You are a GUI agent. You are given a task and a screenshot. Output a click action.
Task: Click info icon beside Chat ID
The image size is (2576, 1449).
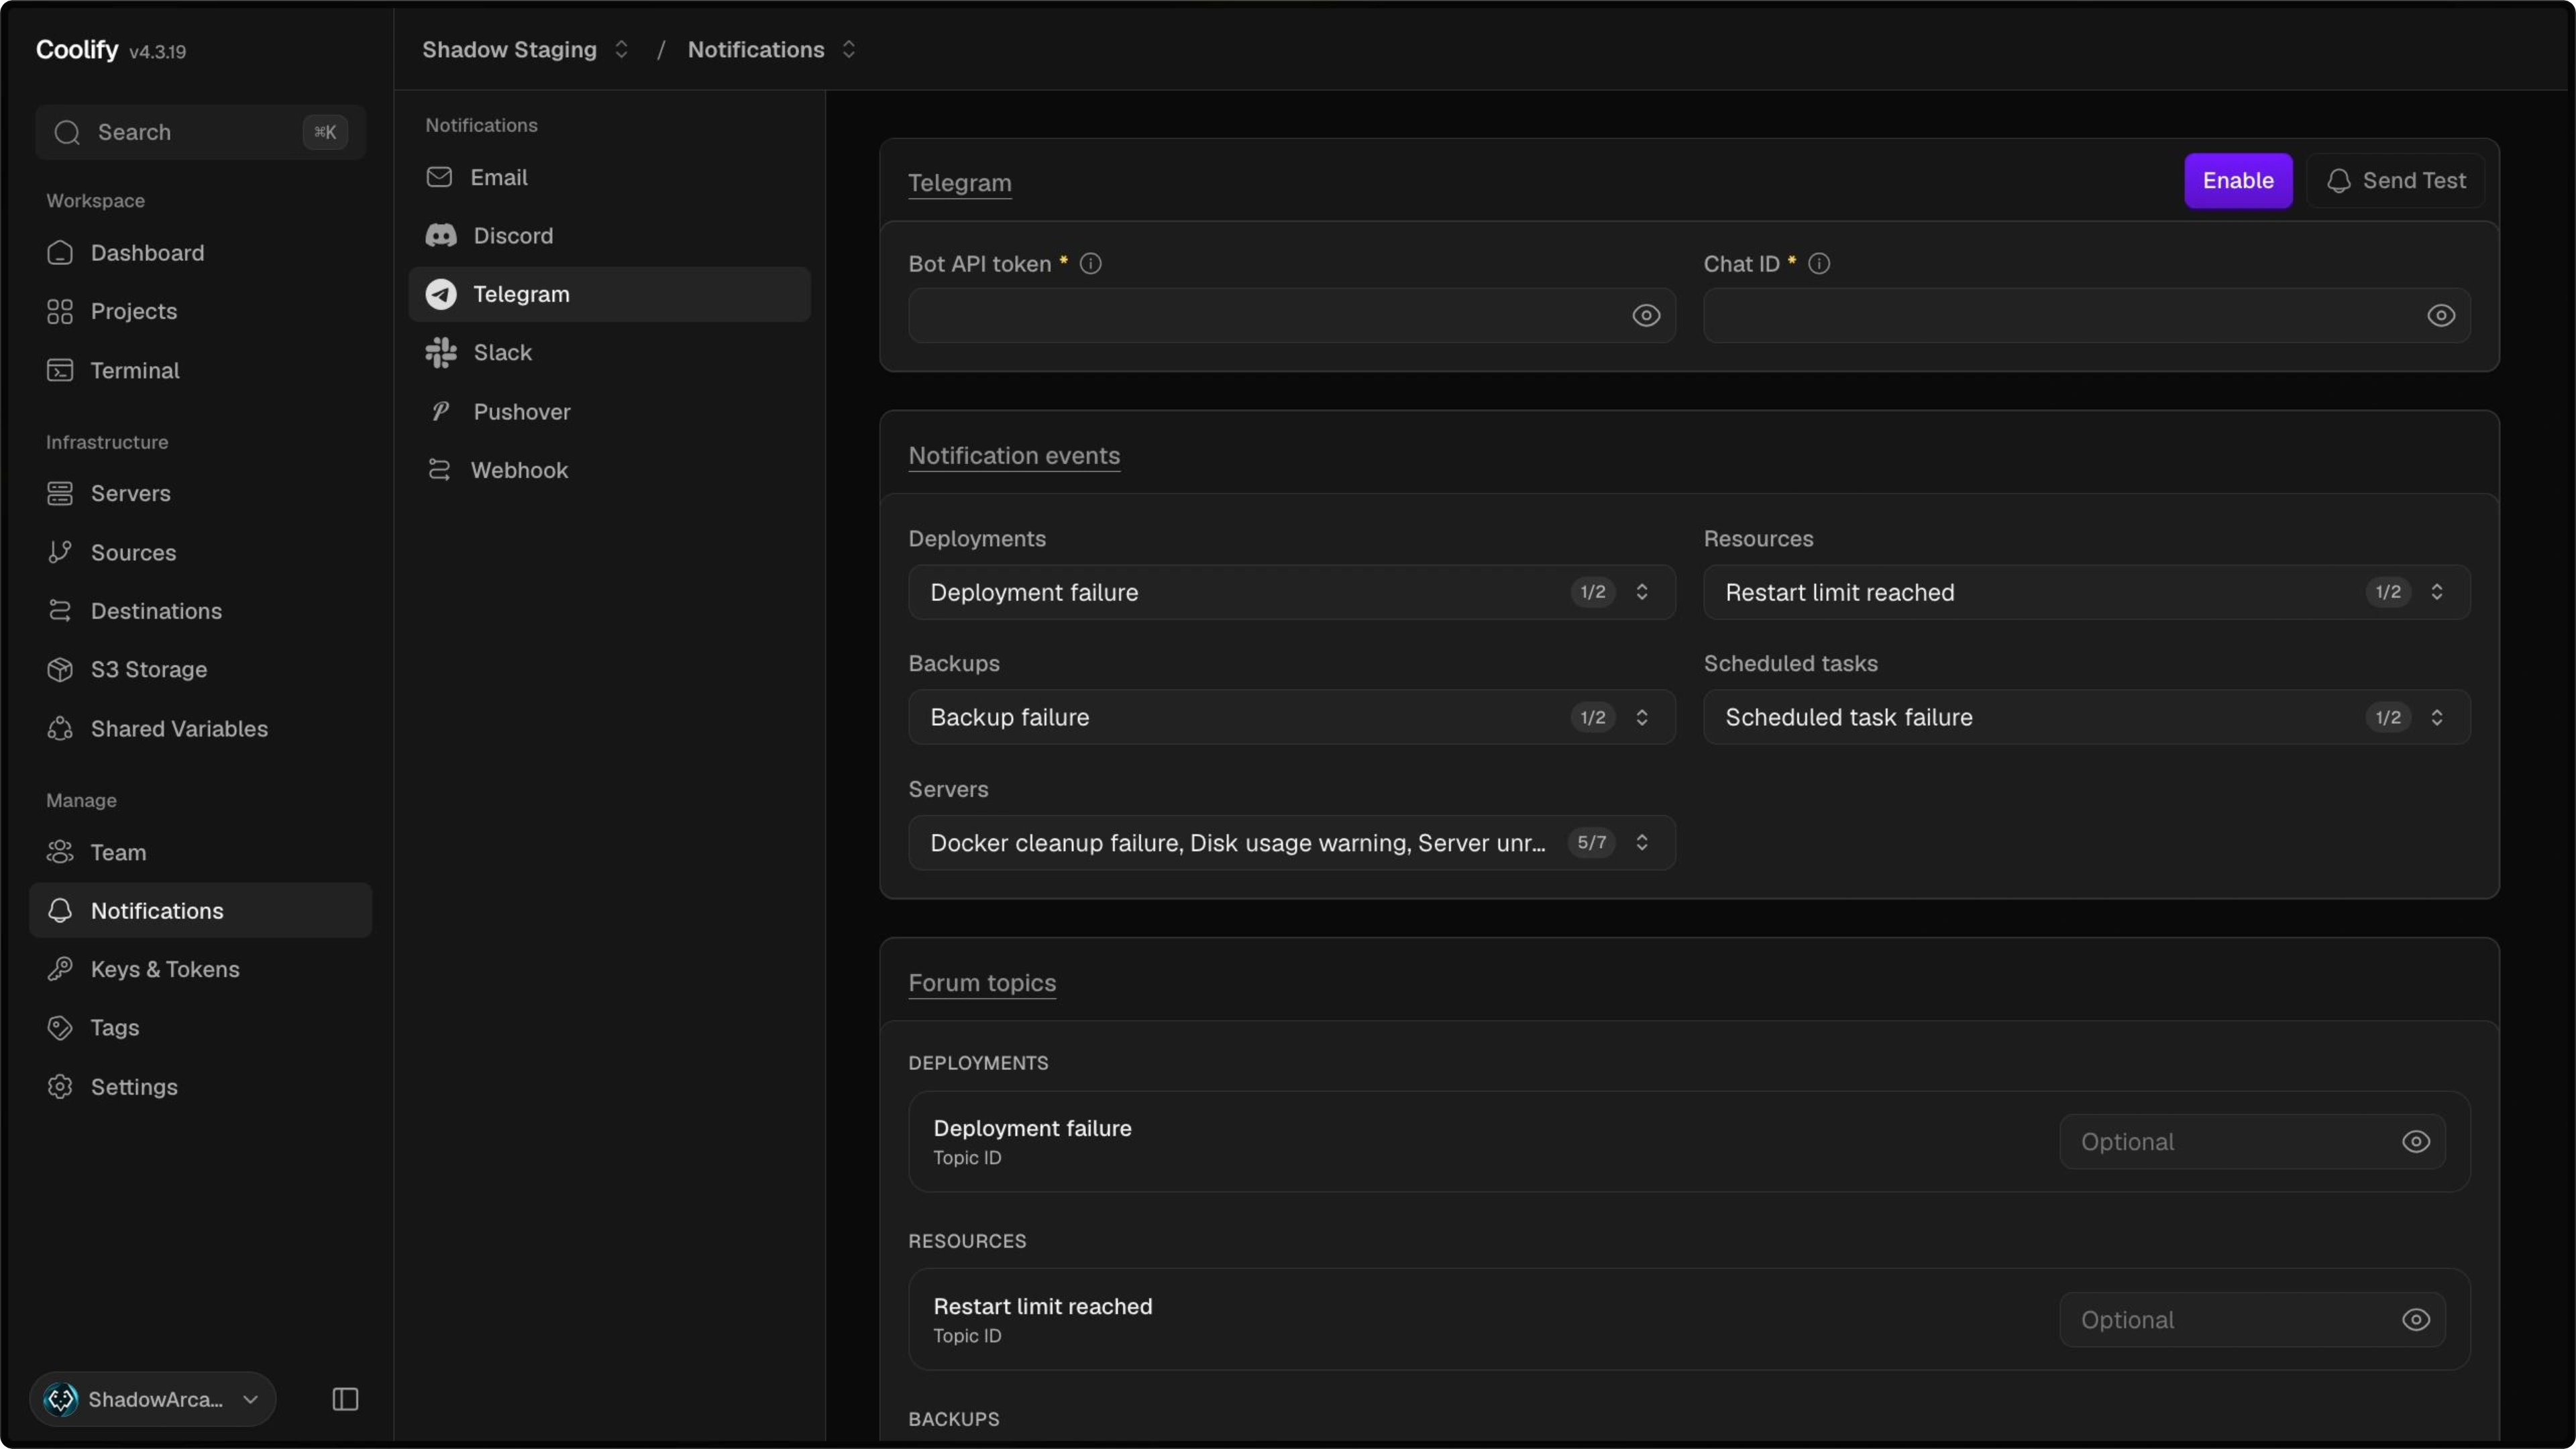(1819, 264)
